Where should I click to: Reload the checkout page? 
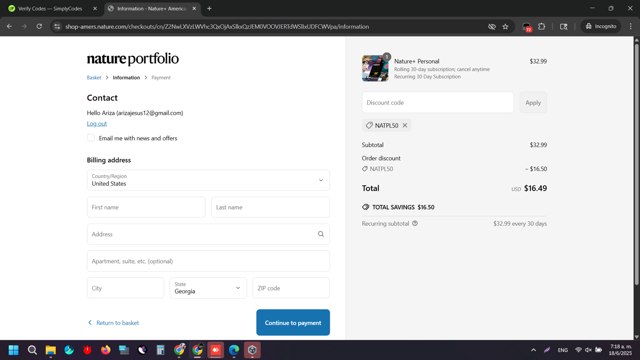[x=39, y=27]
